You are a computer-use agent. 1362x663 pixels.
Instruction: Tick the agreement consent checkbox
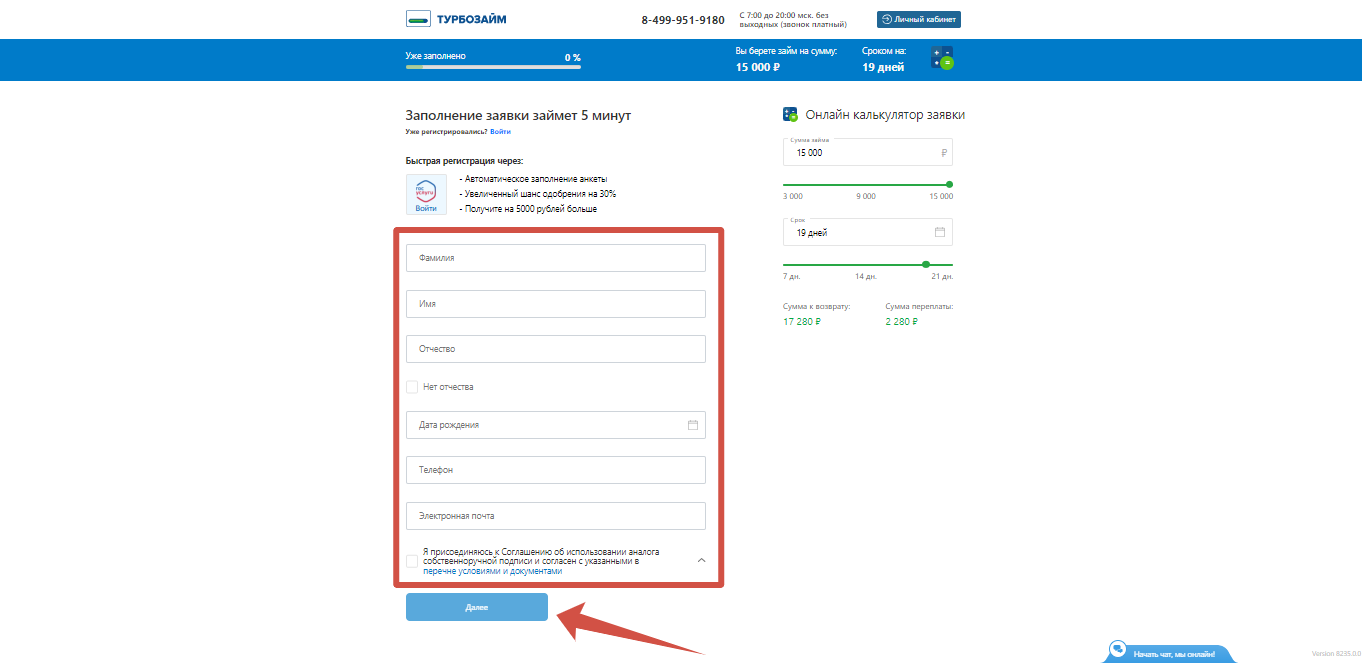point(412,562)
